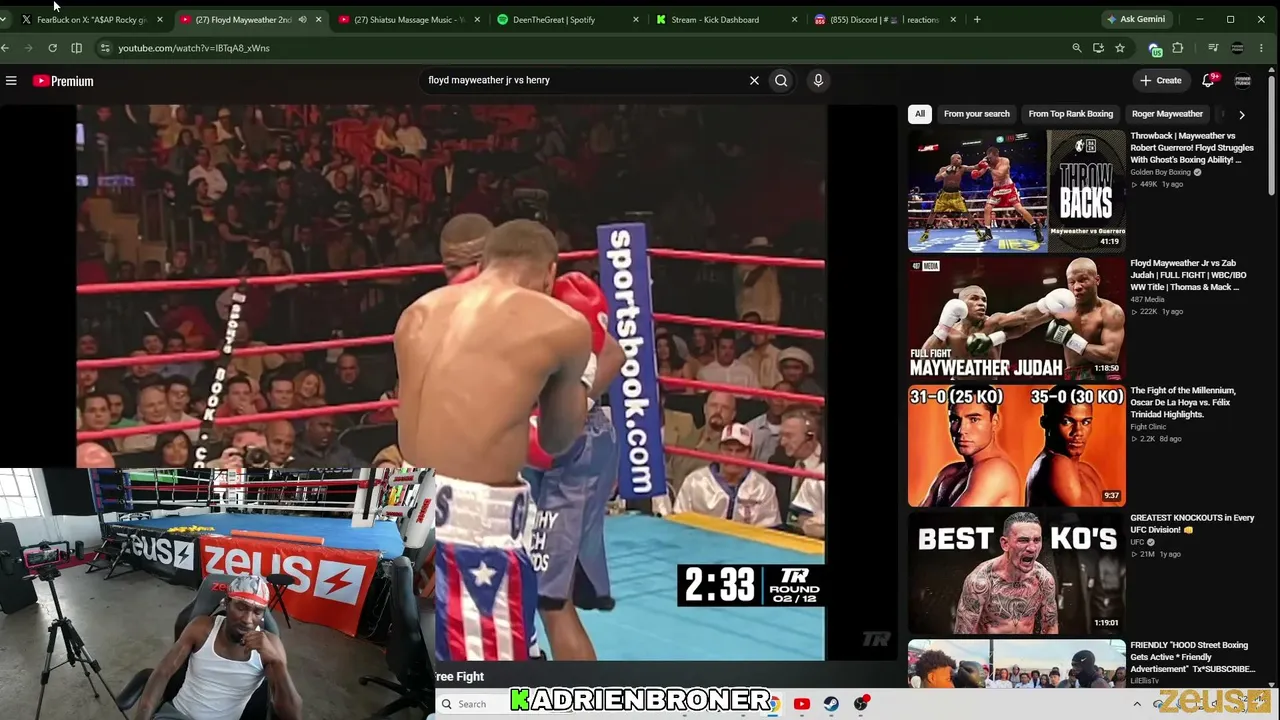The height and width of the screenshot is (720, 1280).
Task: Open Mayweather Jr vs Zab Judah video title
Action: (x=1188, y=275)
